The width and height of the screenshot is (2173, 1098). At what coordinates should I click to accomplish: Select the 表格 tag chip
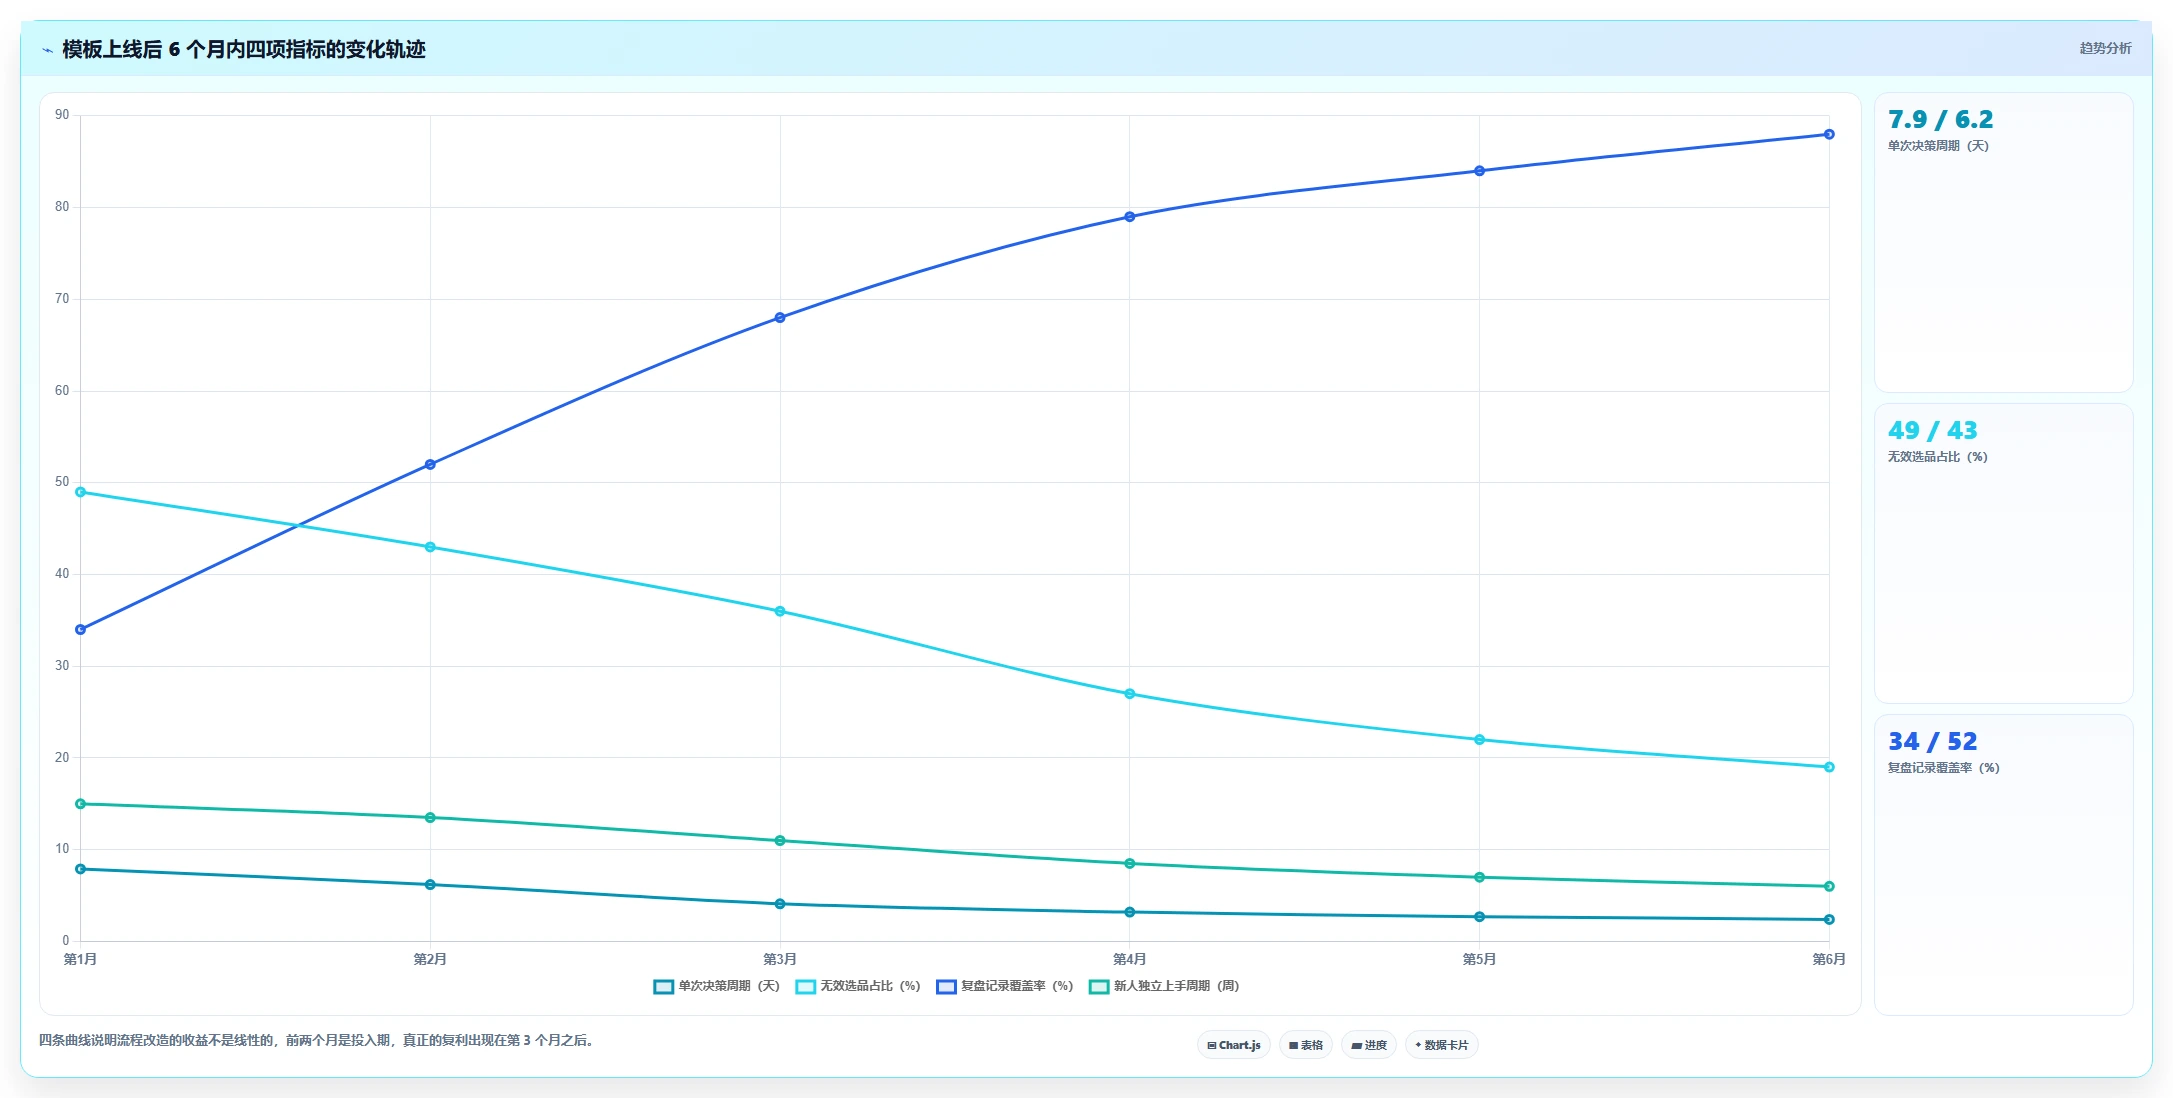(1306, 1045)
